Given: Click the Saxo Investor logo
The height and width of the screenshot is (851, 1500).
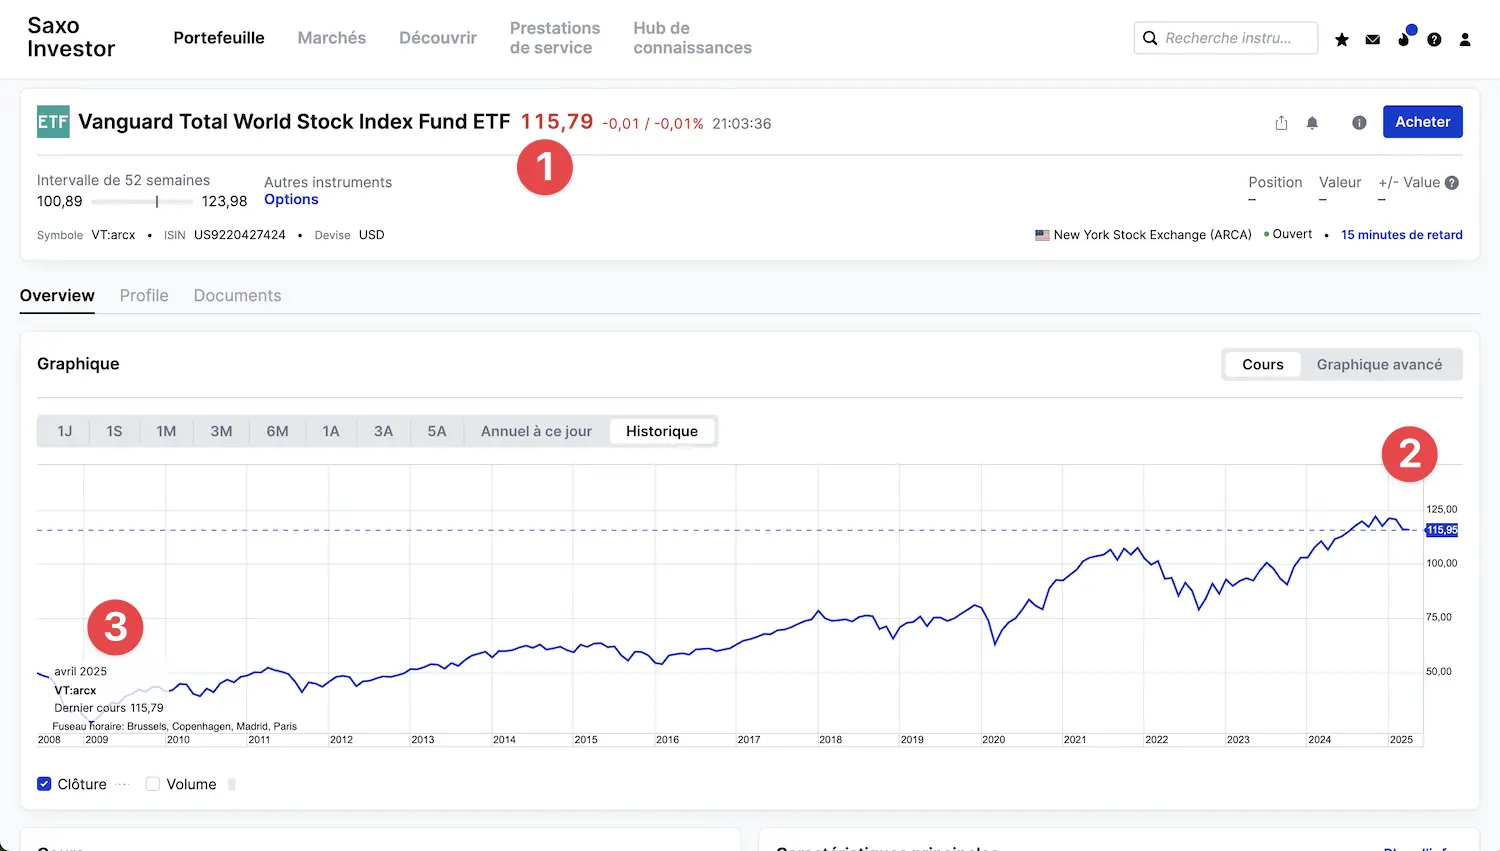Looking at the screenshot, I should pyautogui.click(x=71, y=38).
